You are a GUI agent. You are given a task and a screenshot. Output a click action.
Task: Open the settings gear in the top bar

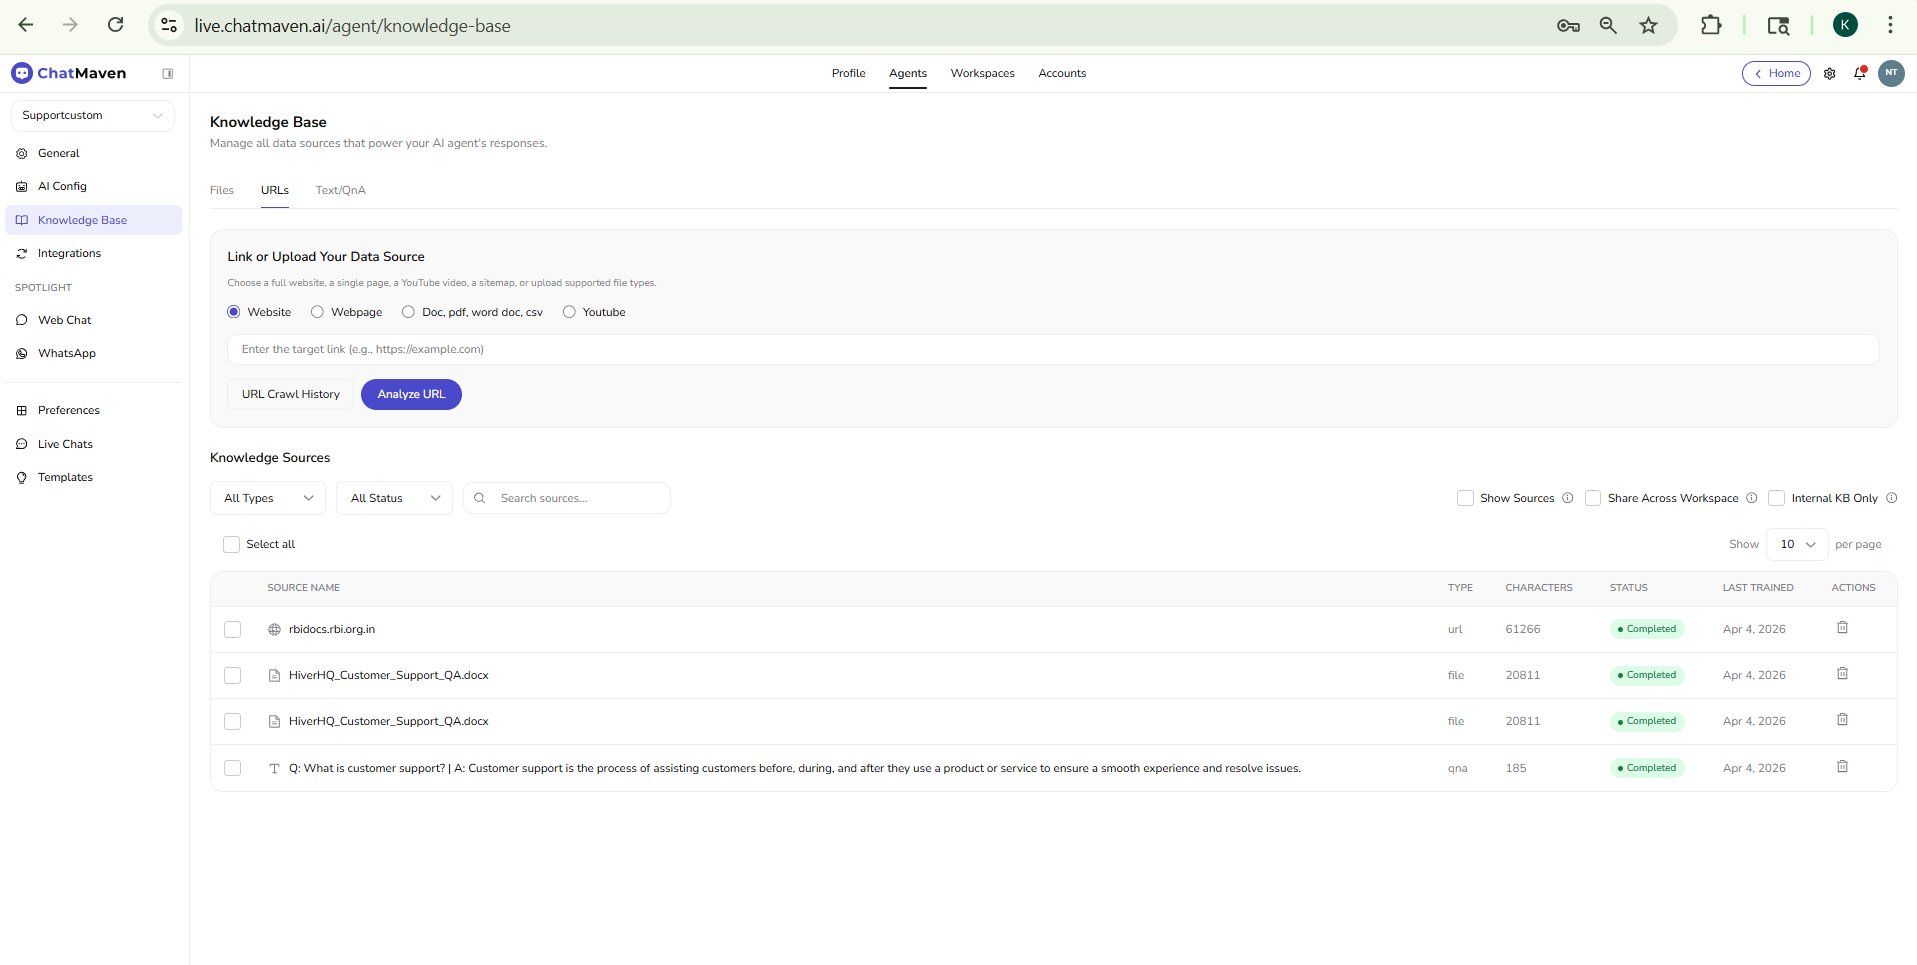[1829, 73]
